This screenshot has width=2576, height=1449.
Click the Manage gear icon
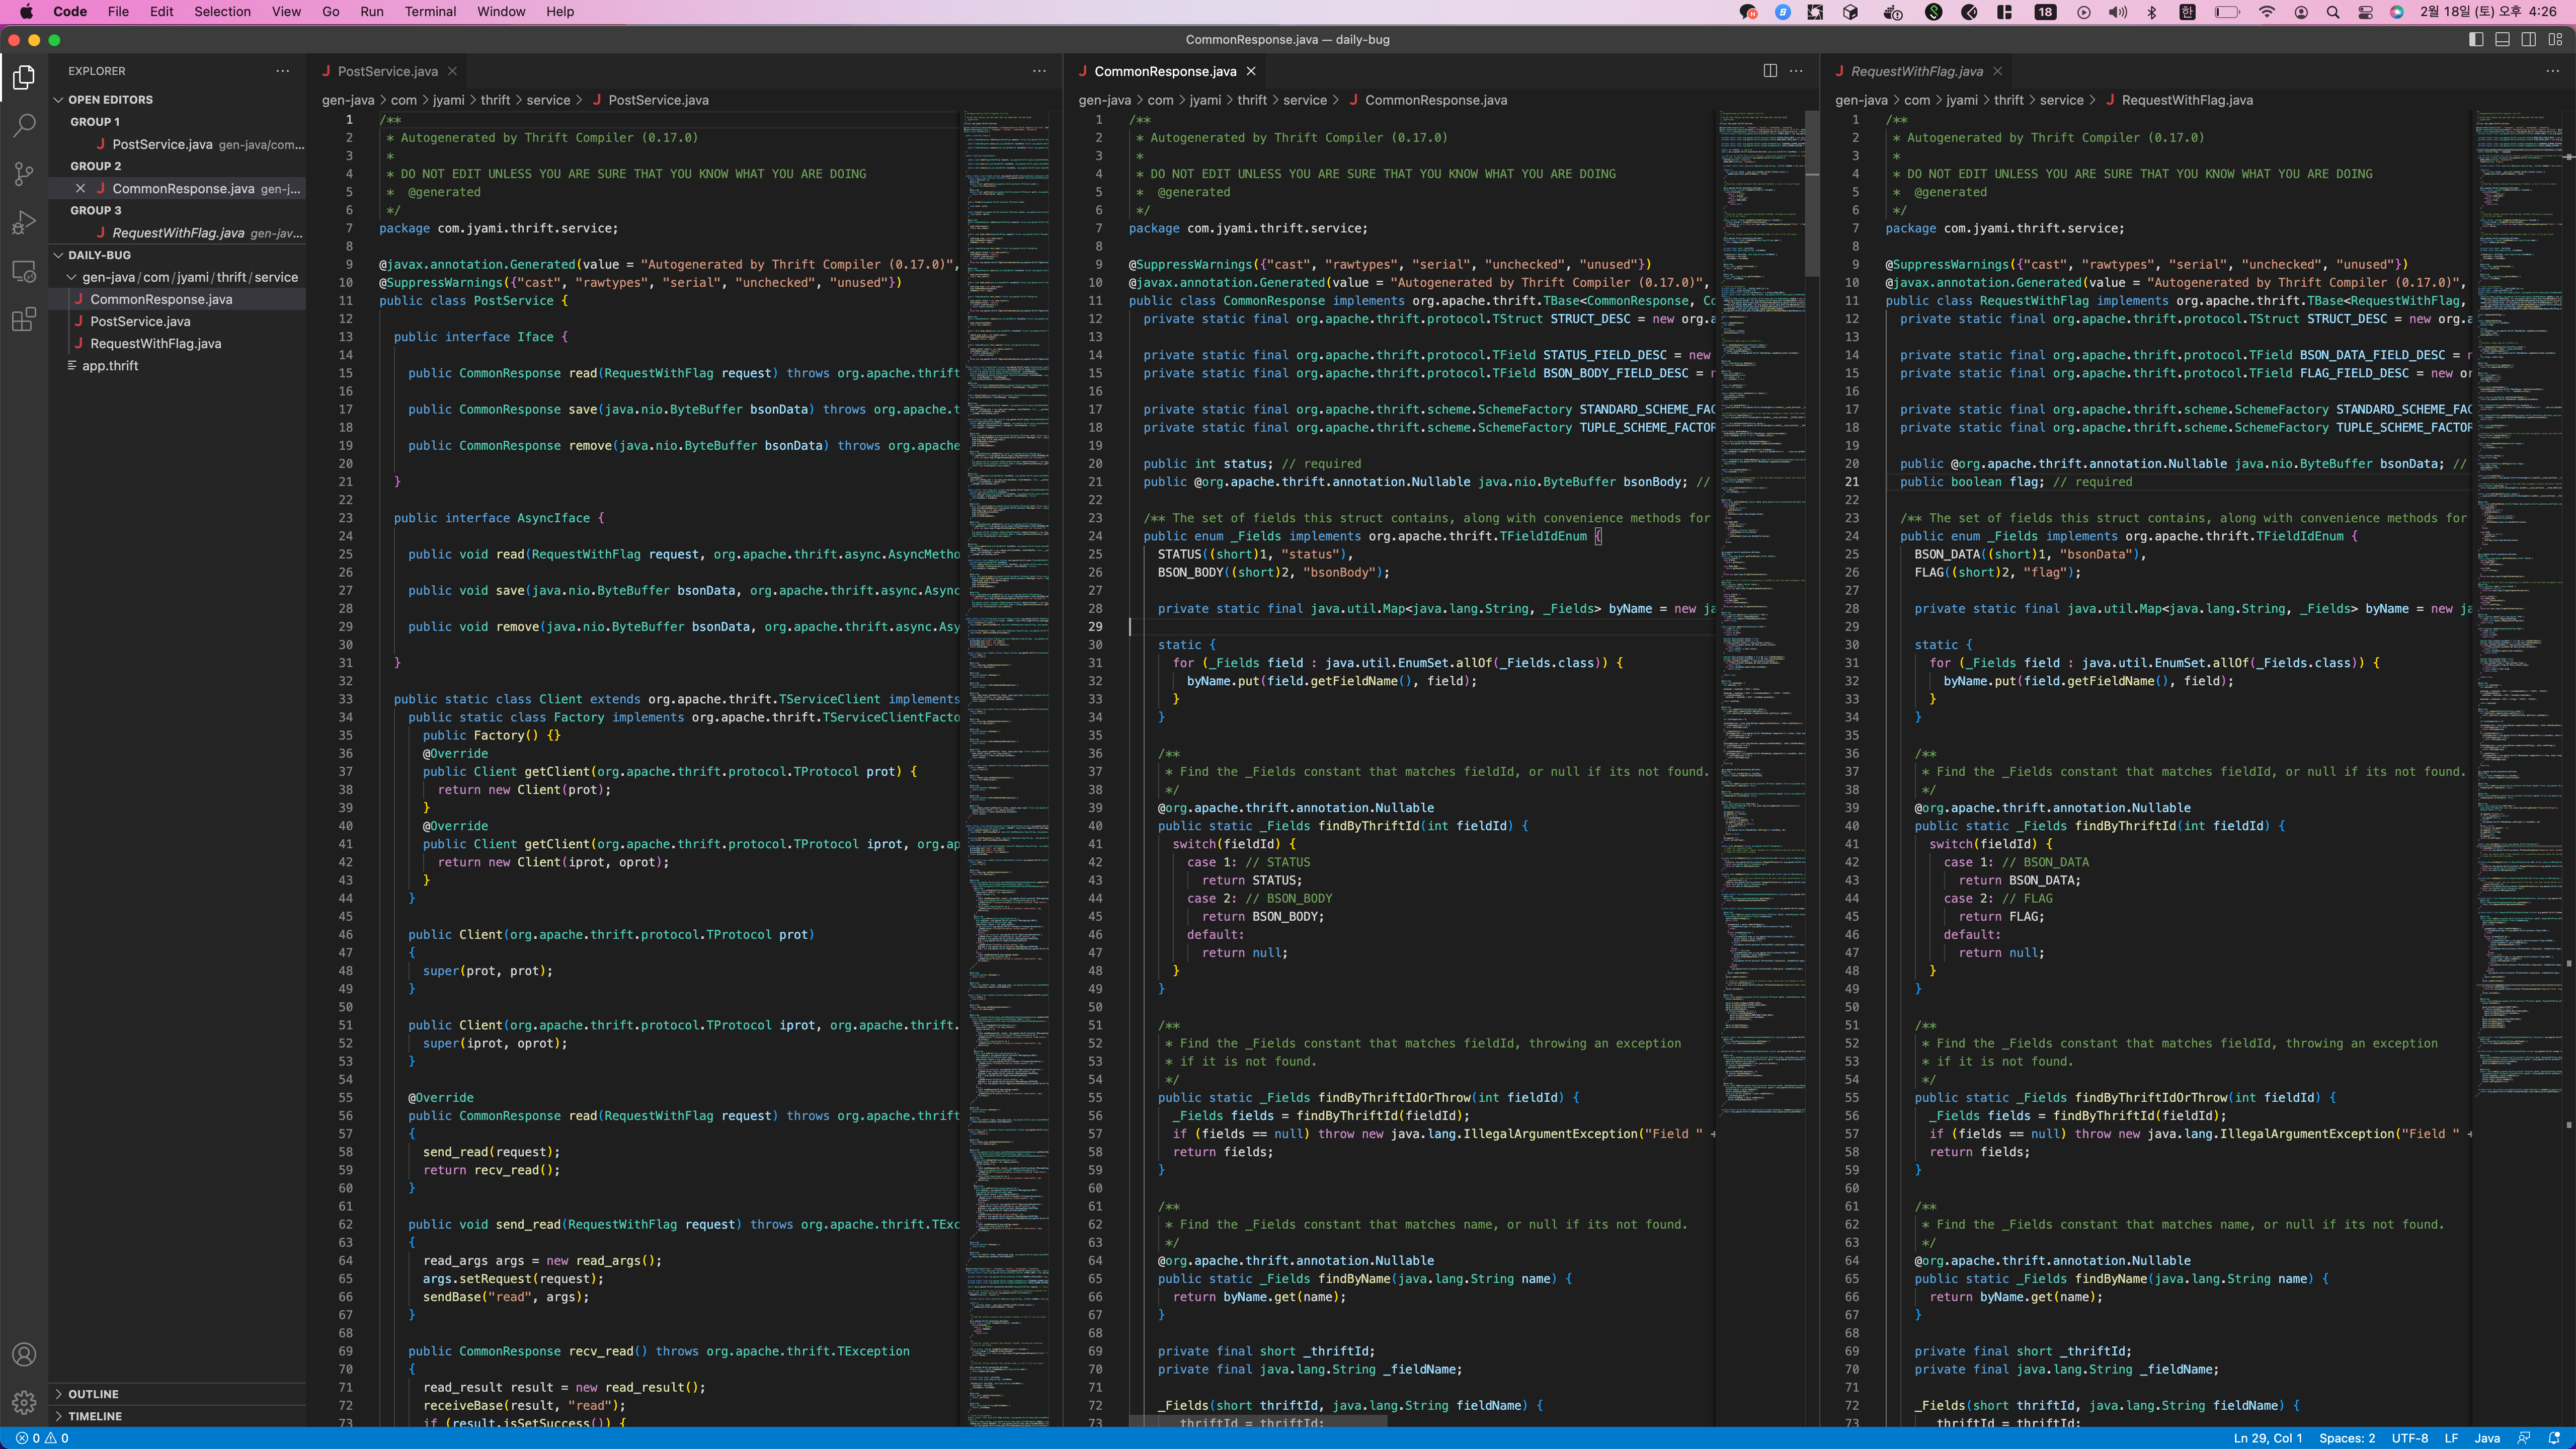pos(24,1403)
